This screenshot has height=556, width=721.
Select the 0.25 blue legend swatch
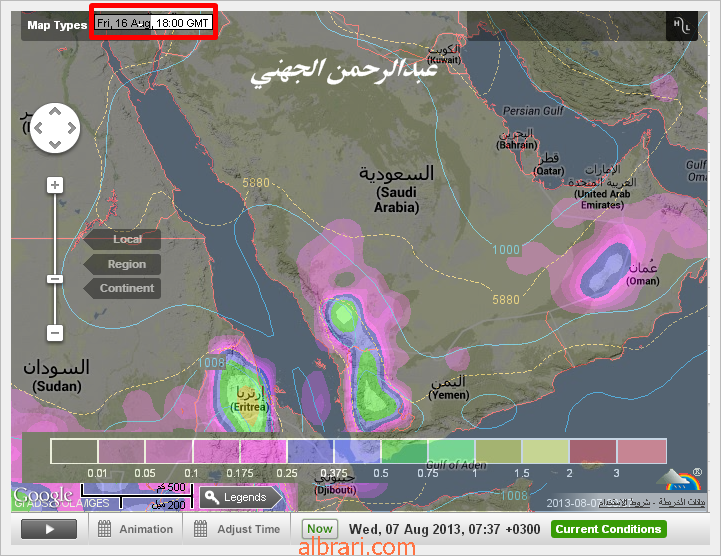[x=310, y=451]
